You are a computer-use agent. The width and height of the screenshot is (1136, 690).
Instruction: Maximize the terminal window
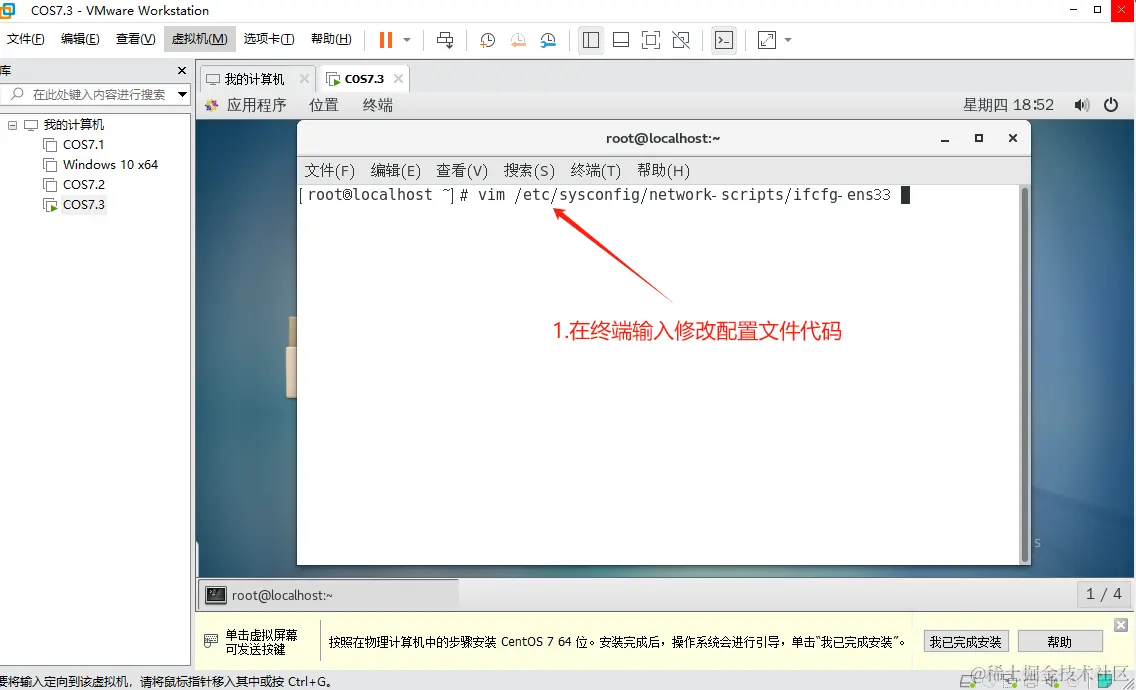[979, 138]
